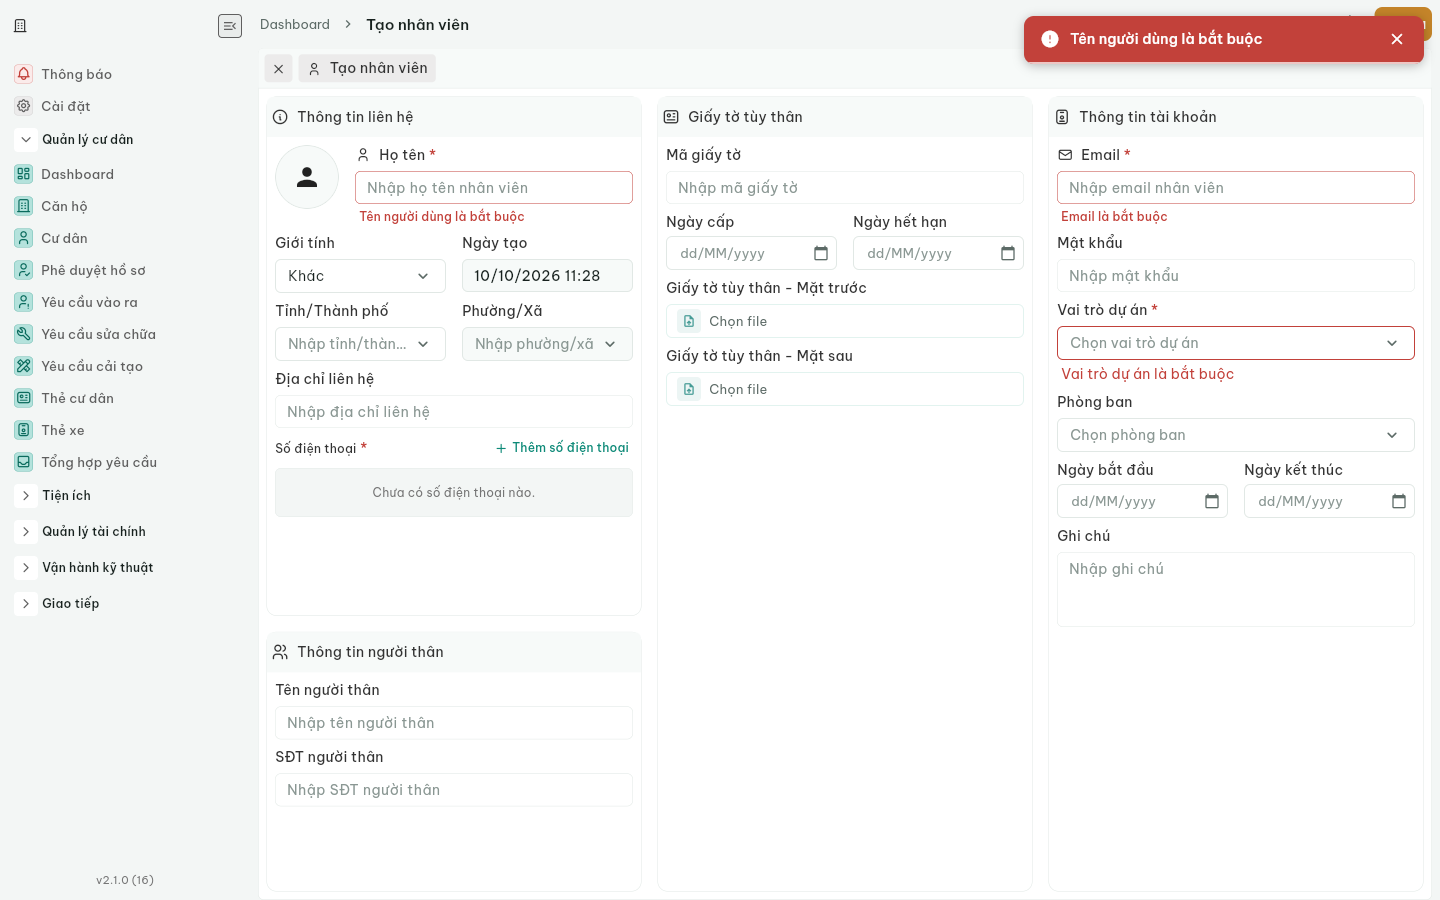Open calendar for Ngày kết thúc
The image size is (1440, 900).
[x=1399, y=502]
